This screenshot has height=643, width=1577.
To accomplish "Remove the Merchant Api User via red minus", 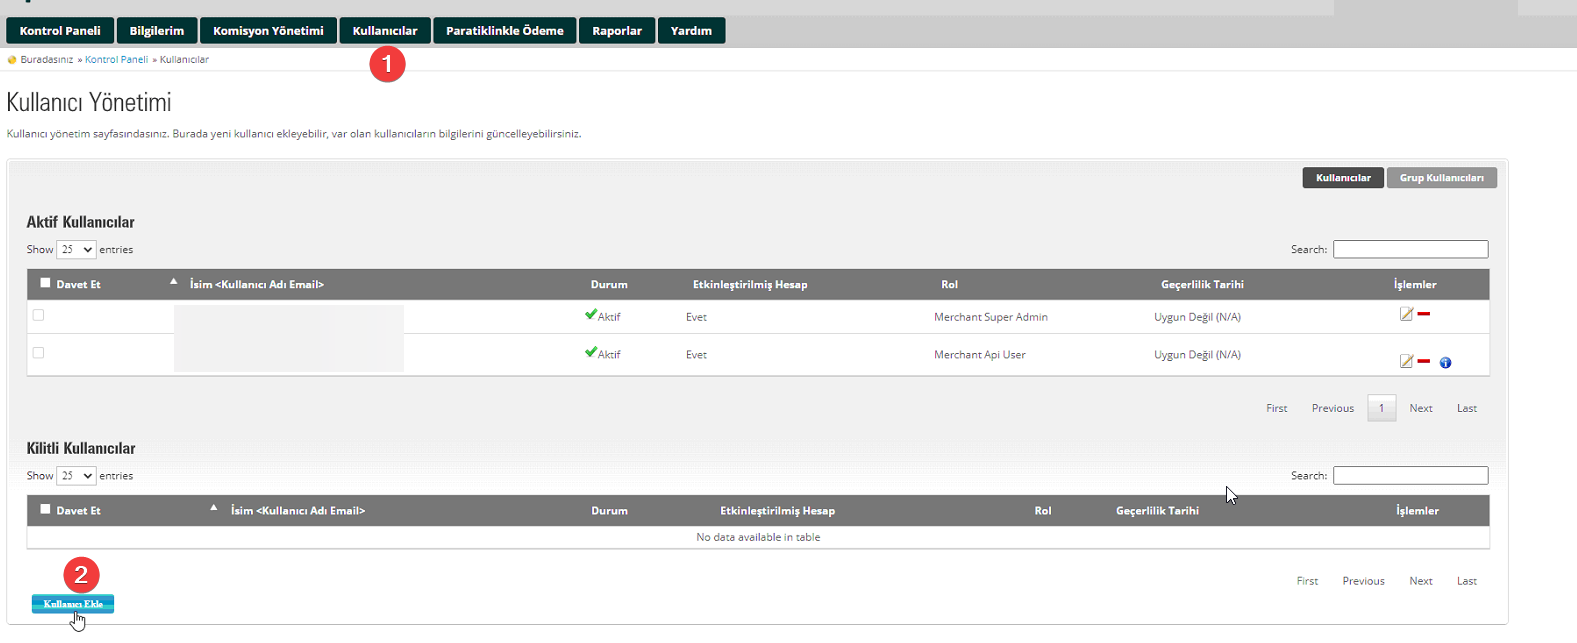I will (1424, 361).
